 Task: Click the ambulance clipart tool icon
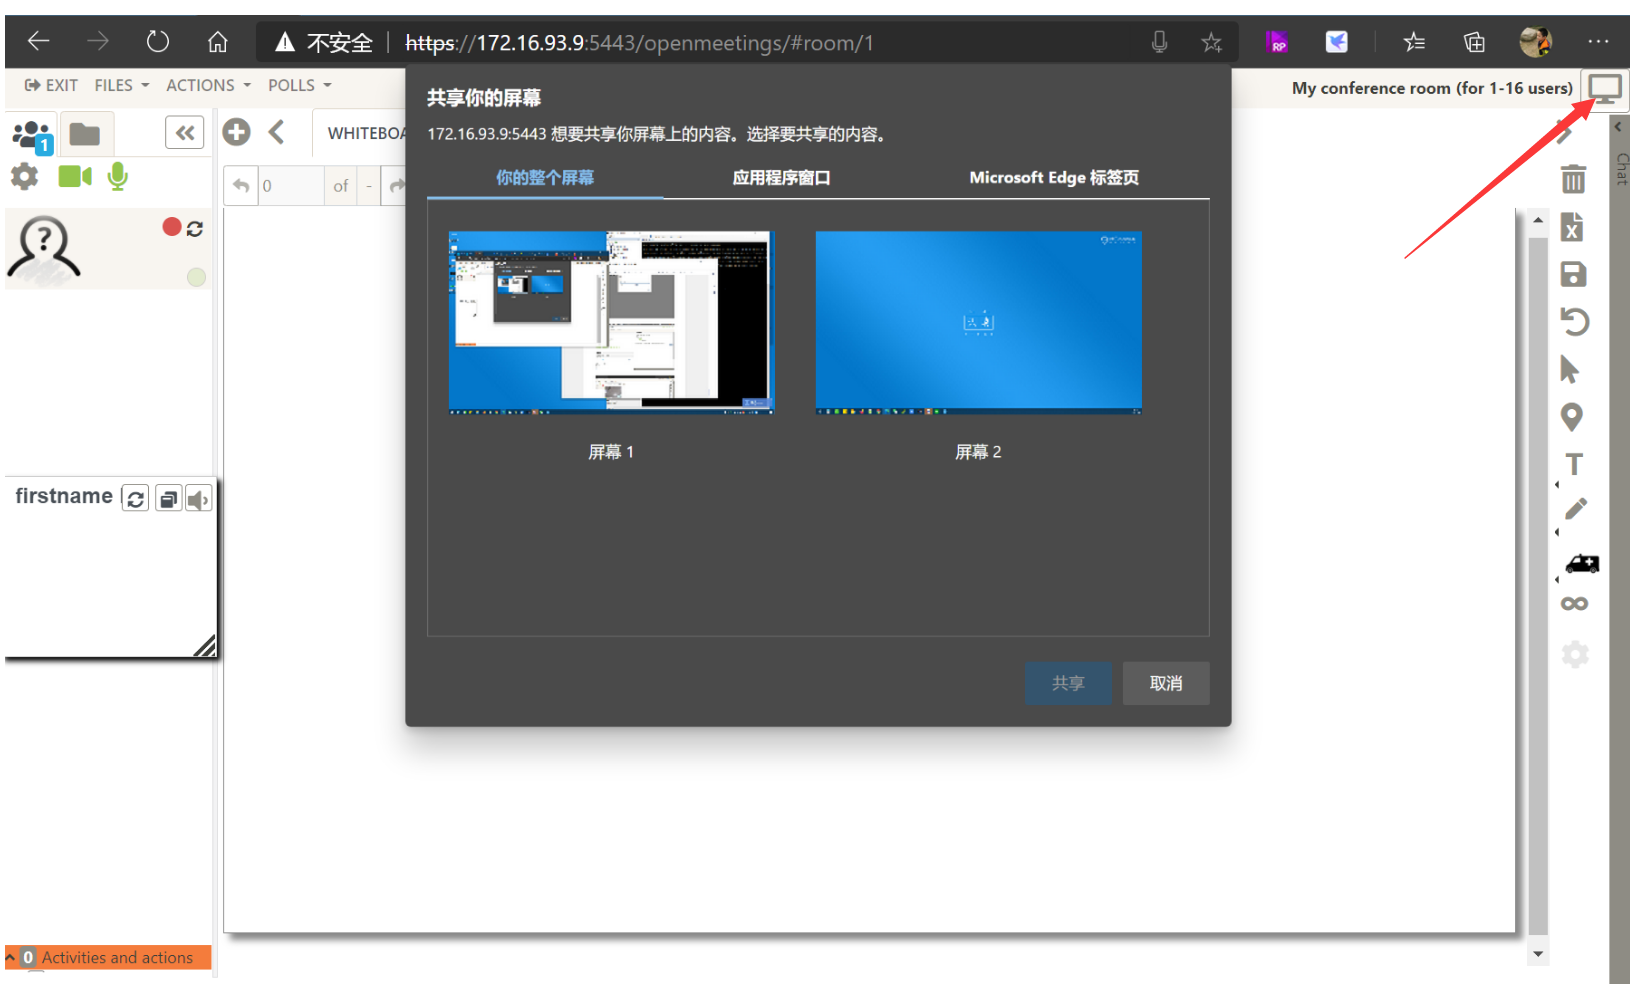click(1581, 564)
